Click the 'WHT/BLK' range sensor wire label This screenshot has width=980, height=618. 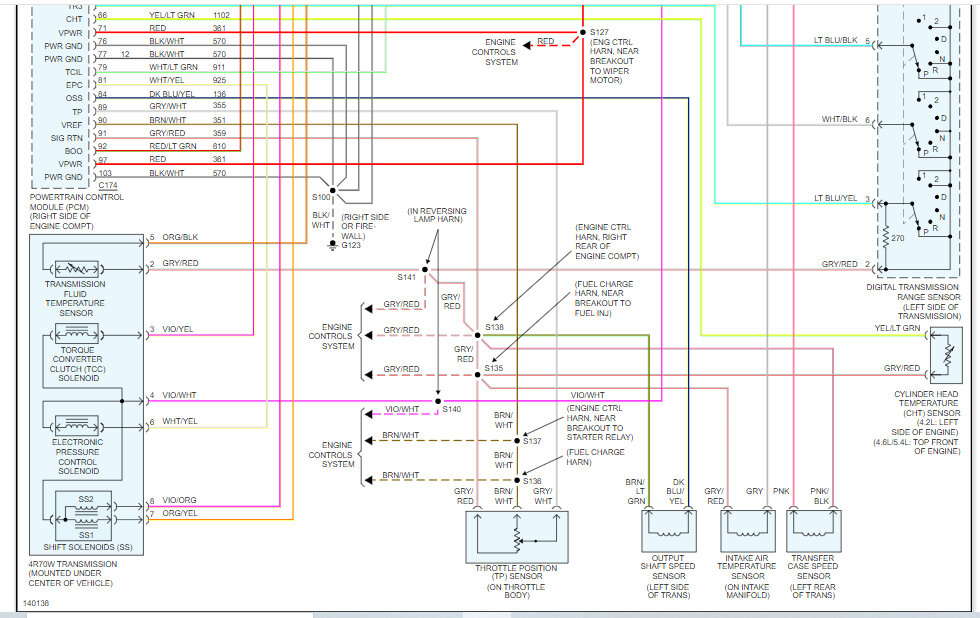(x=839, y=119)
